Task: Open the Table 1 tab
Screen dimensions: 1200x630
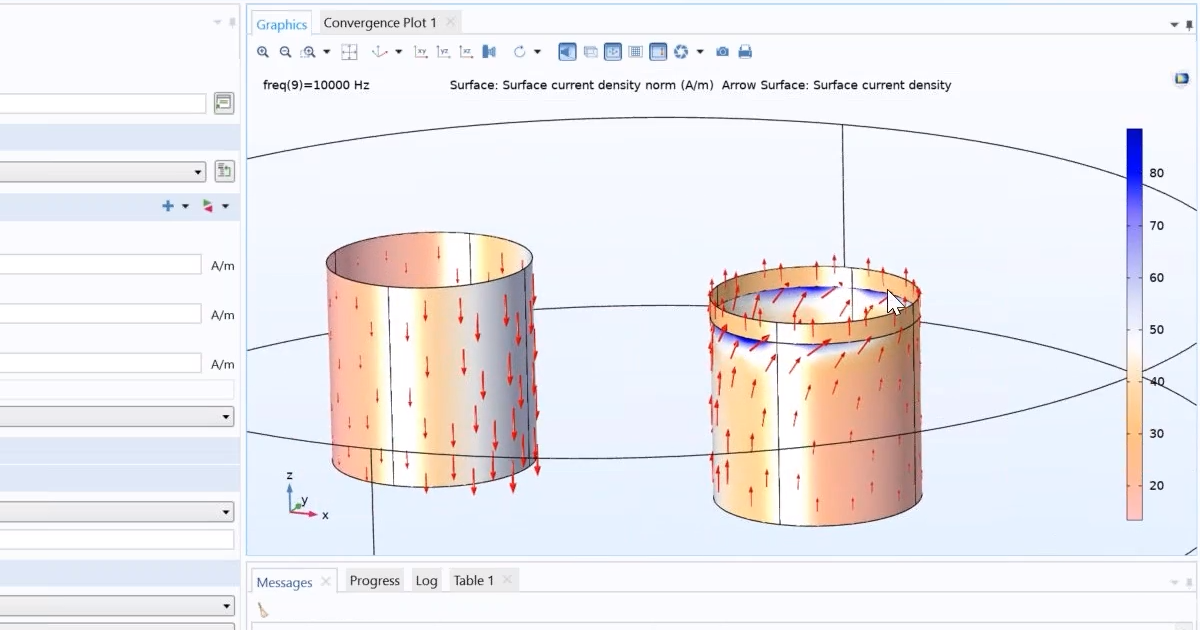Action: tap(474, 580)
